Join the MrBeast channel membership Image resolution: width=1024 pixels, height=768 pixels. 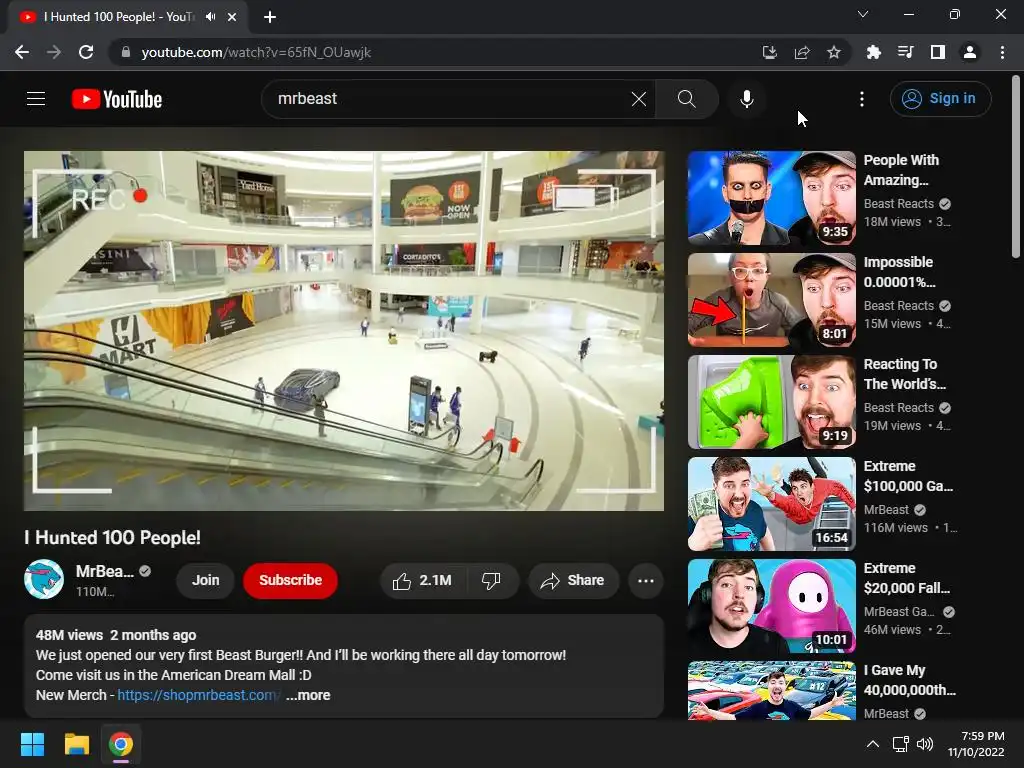click(205, 581)
